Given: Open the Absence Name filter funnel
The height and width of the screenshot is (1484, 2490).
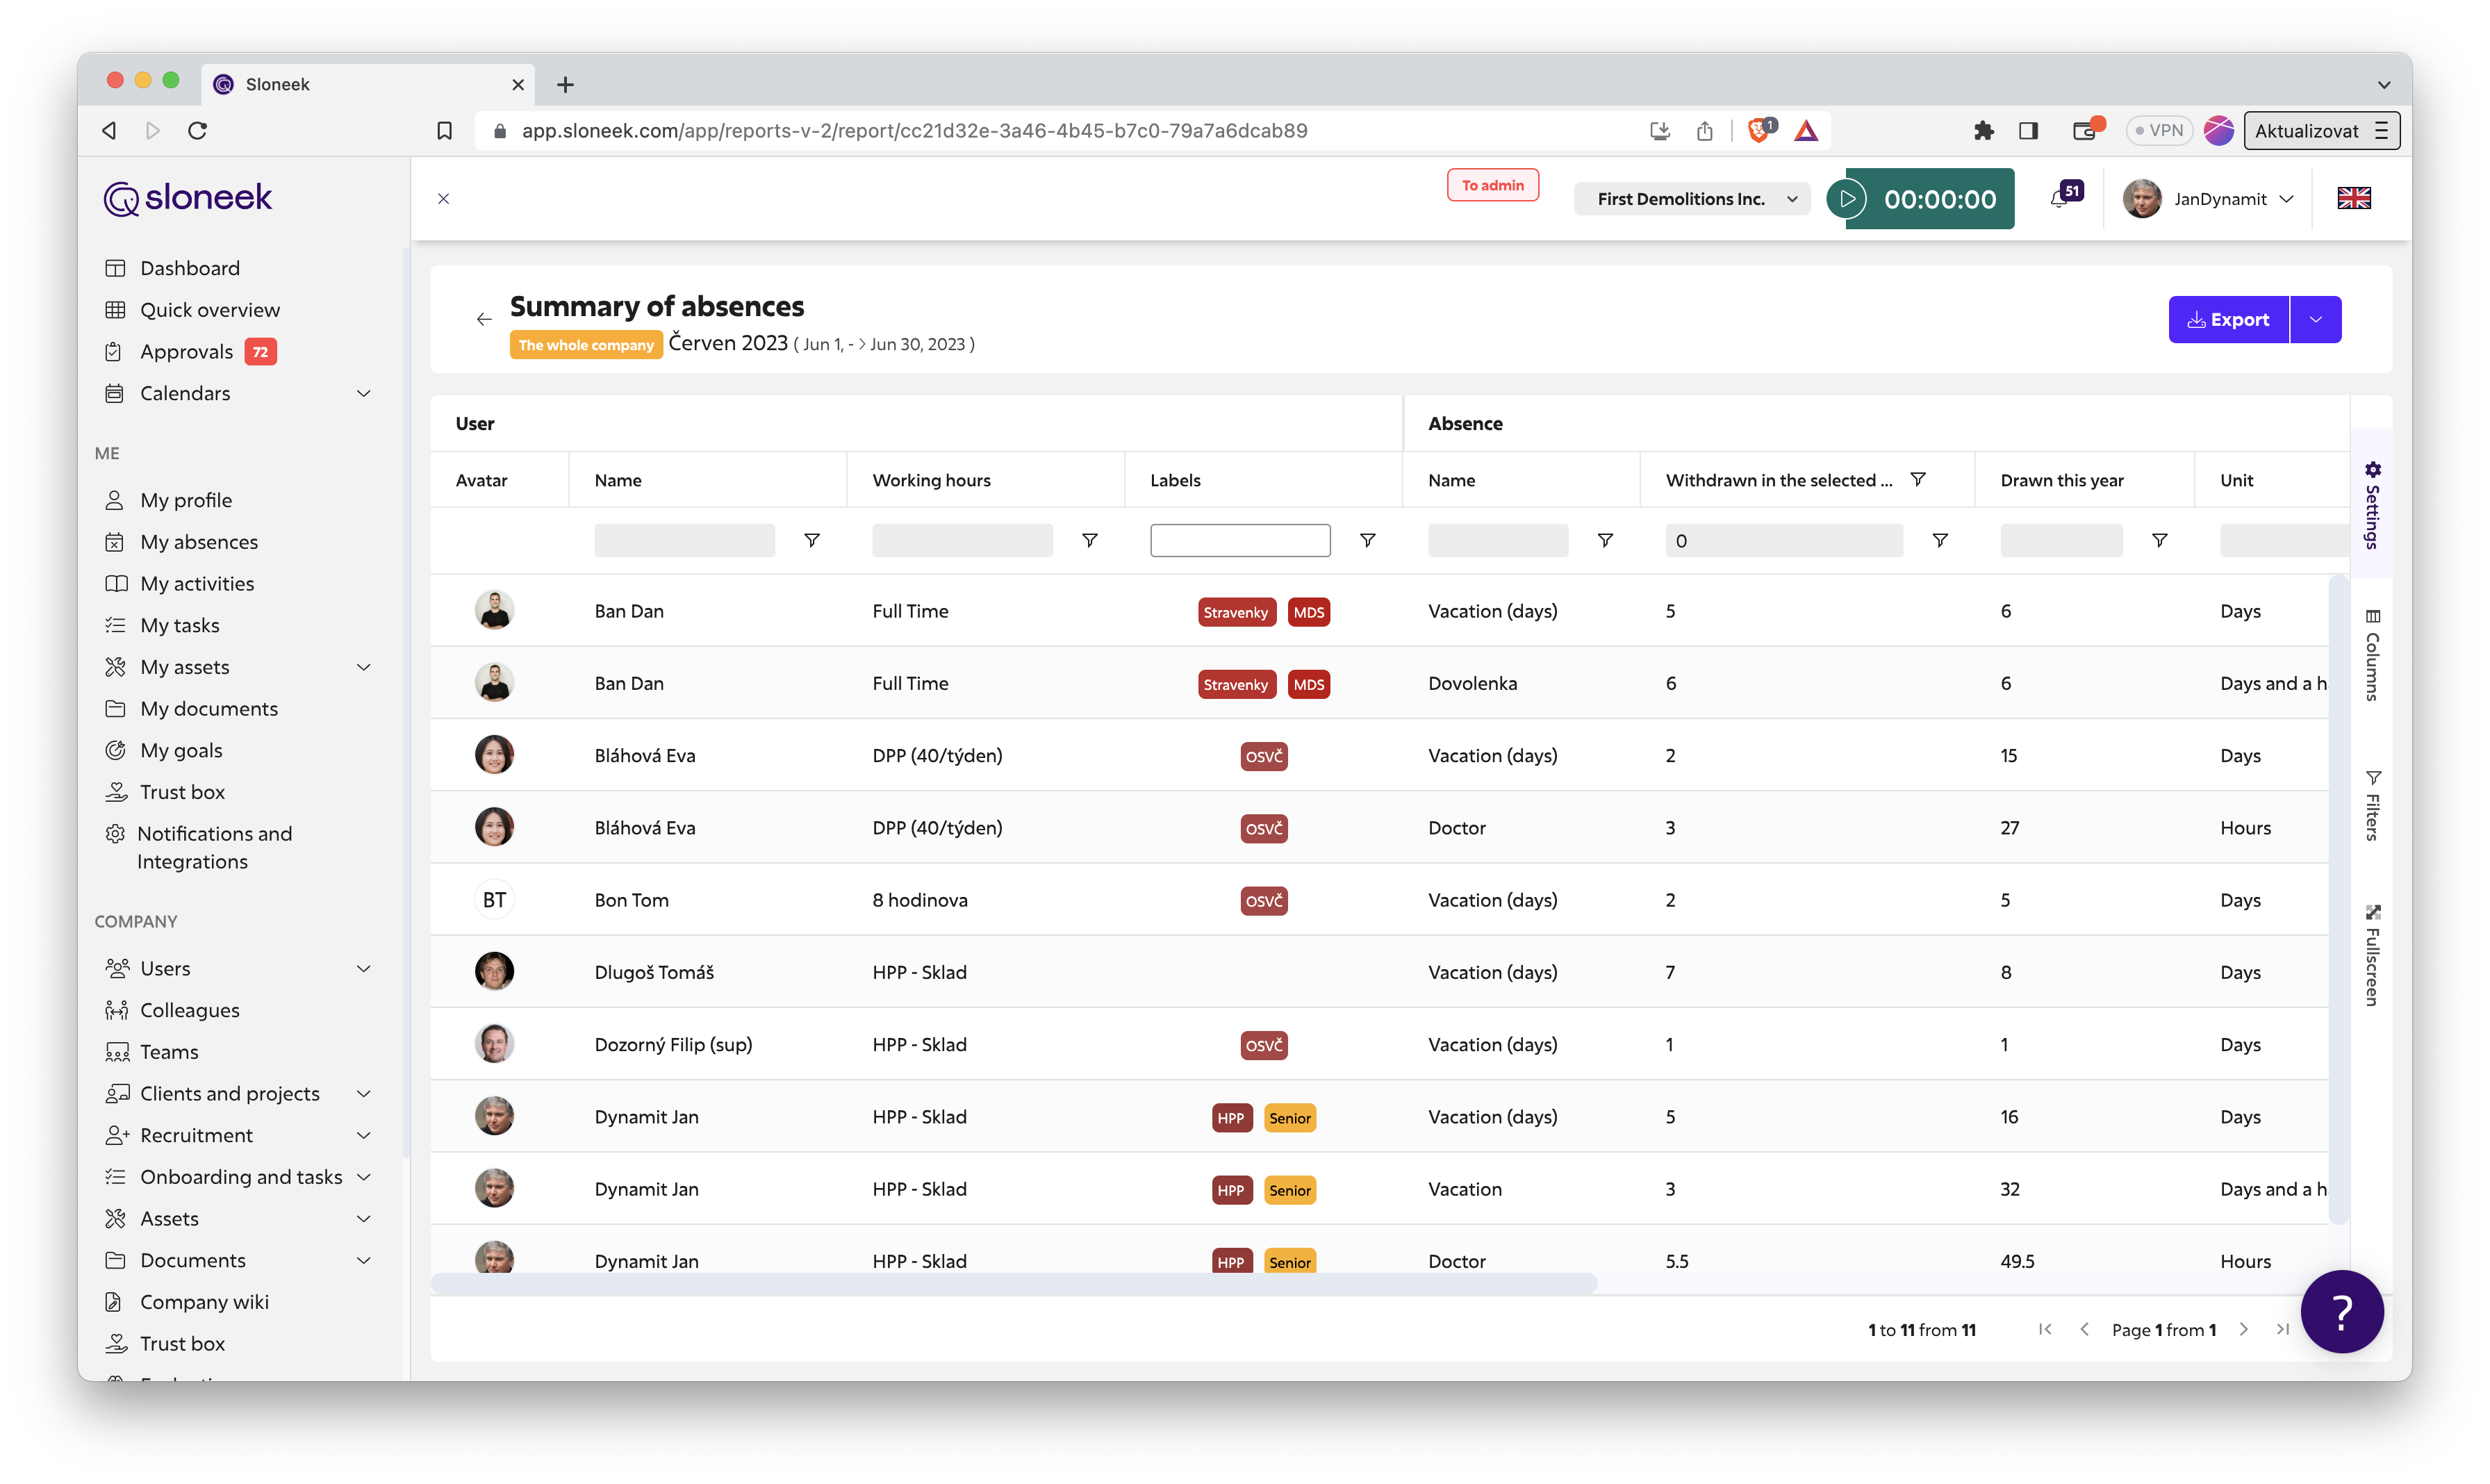Looking at the screenshot, I should tap(1605, 540).
